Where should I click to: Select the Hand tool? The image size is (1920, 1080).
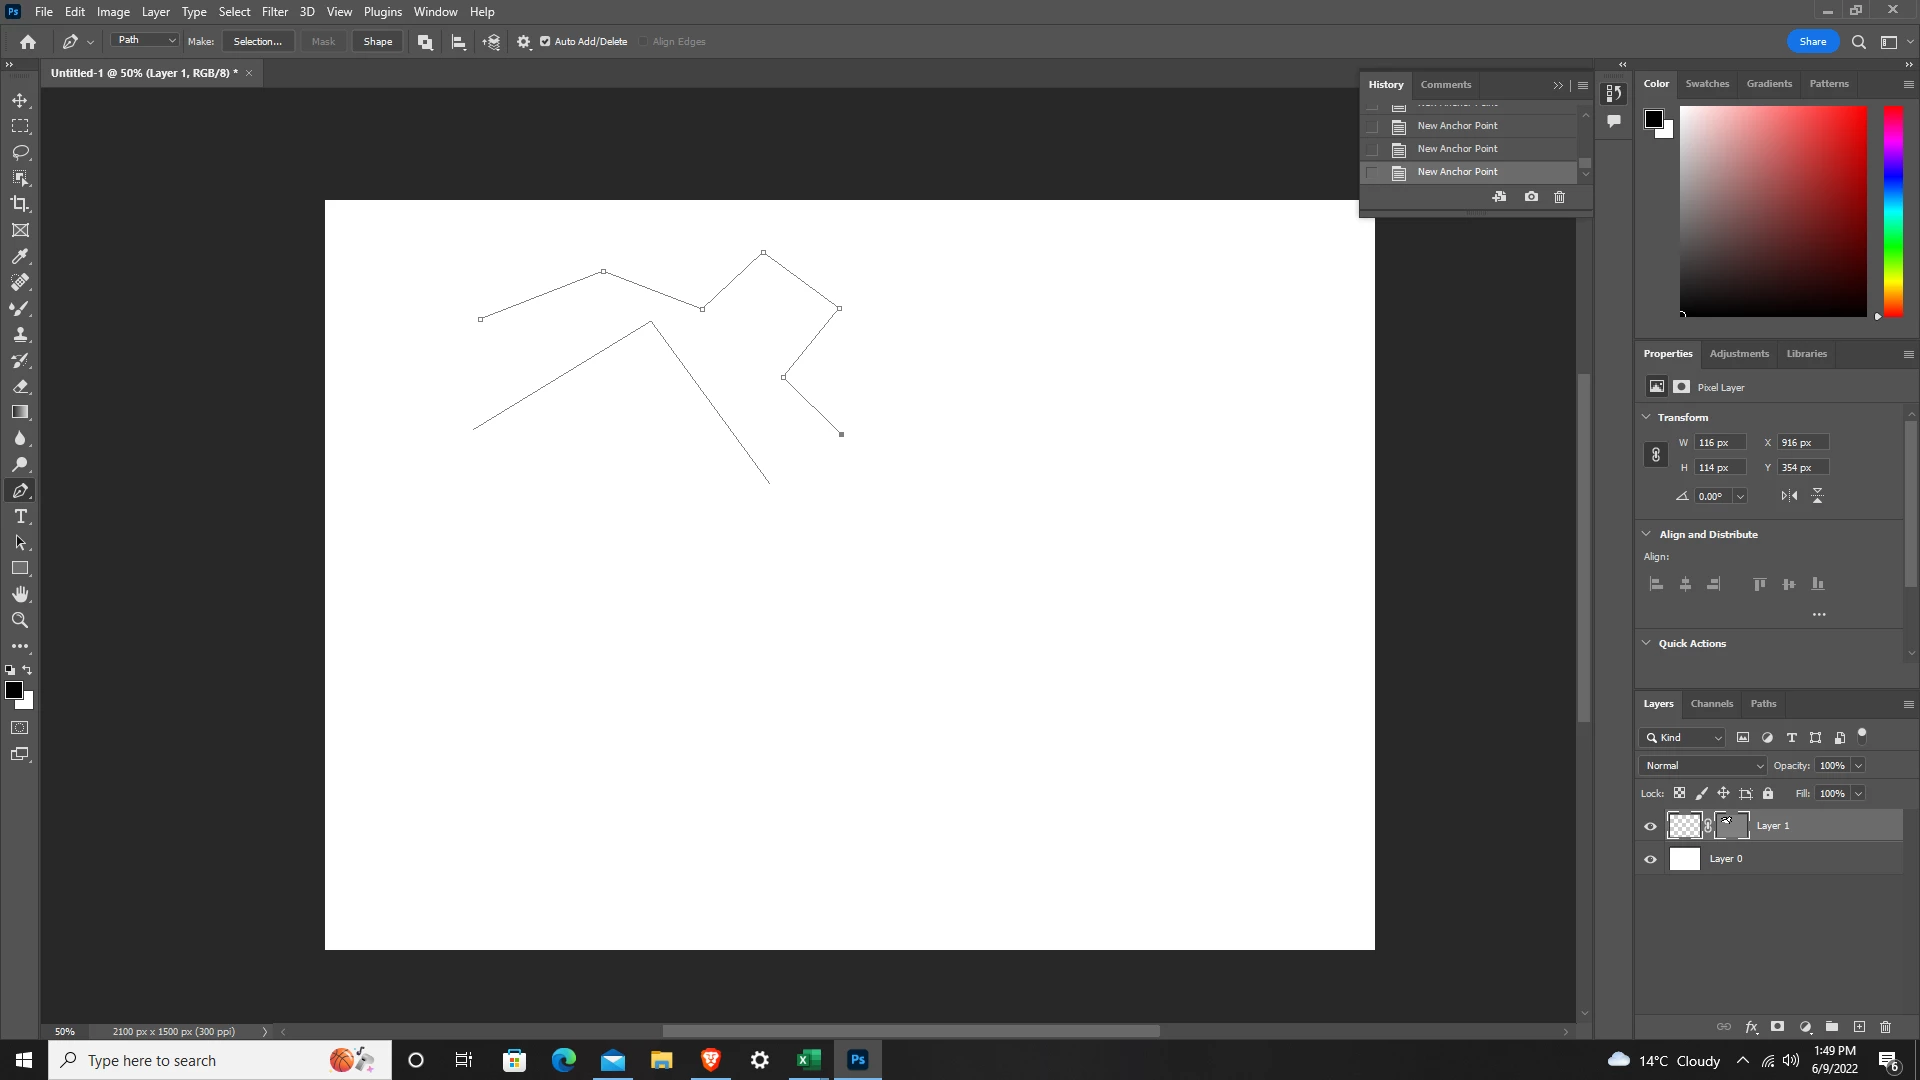pos(20,594)
